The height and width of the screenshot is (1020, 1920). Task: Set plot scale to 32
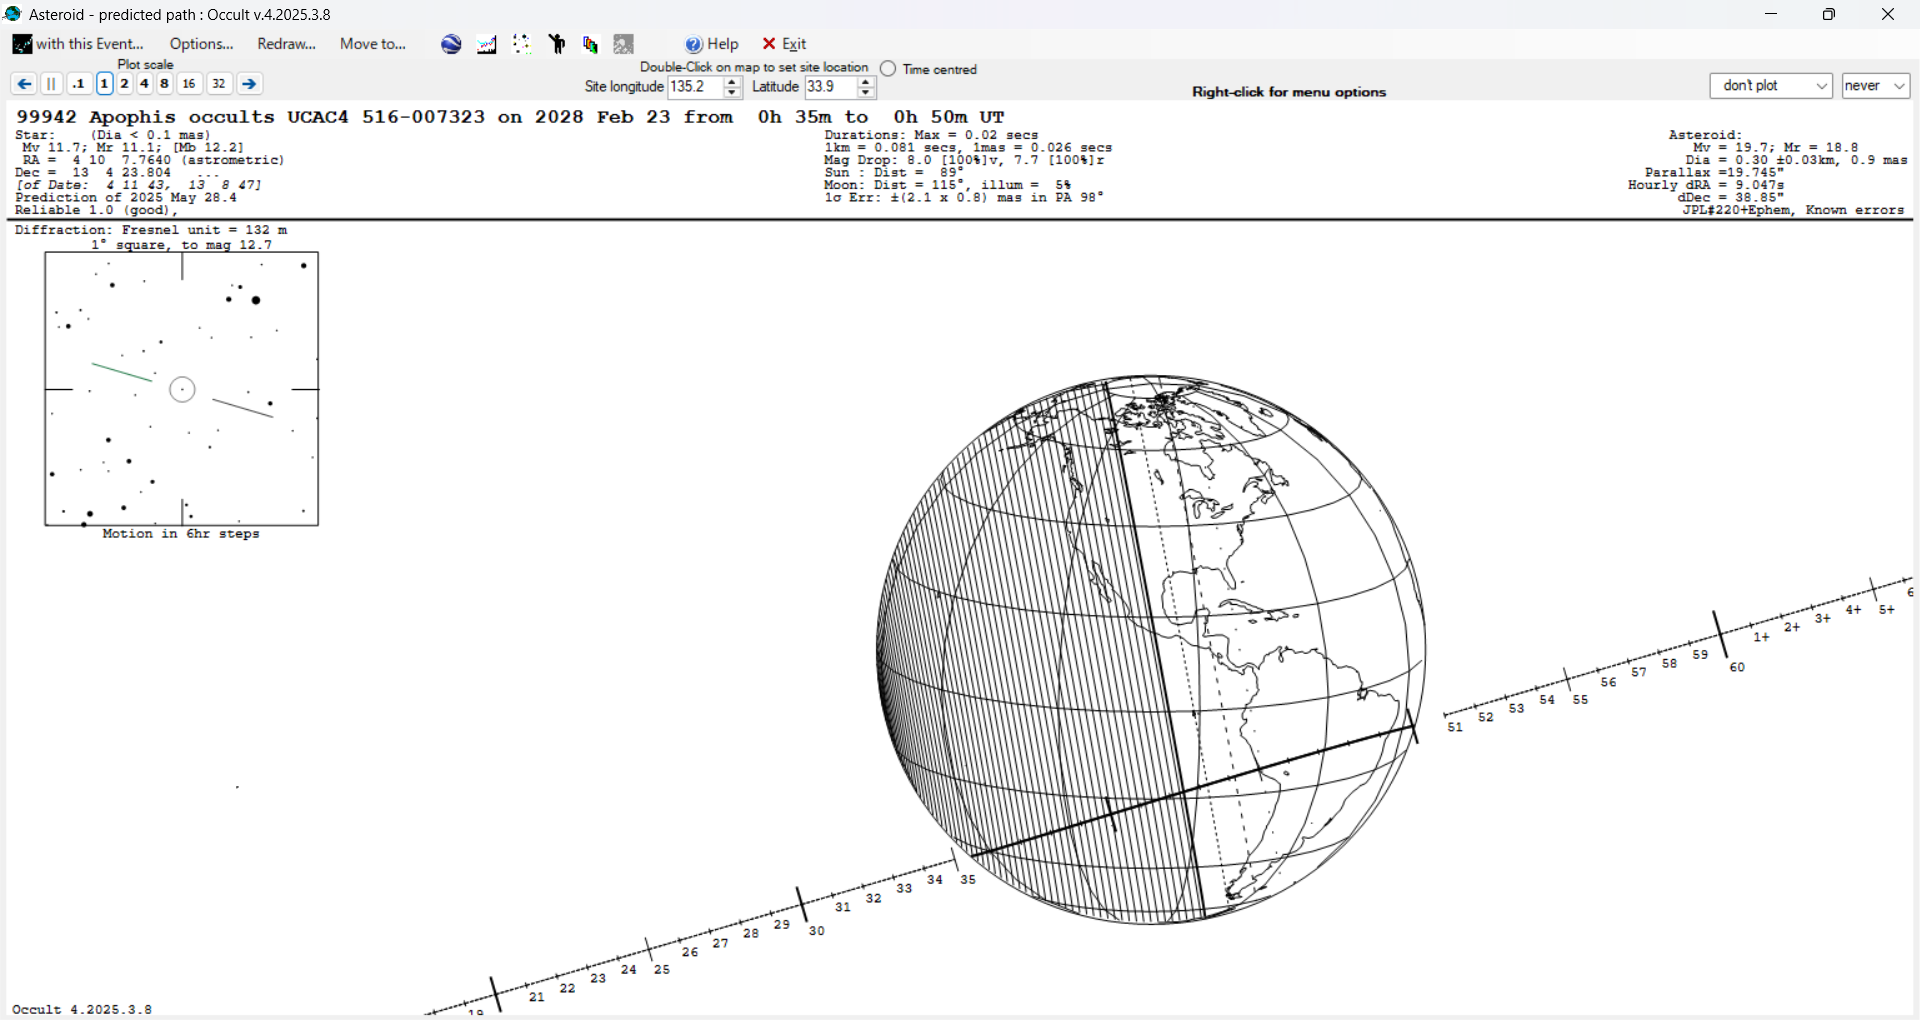coord(219,84)
